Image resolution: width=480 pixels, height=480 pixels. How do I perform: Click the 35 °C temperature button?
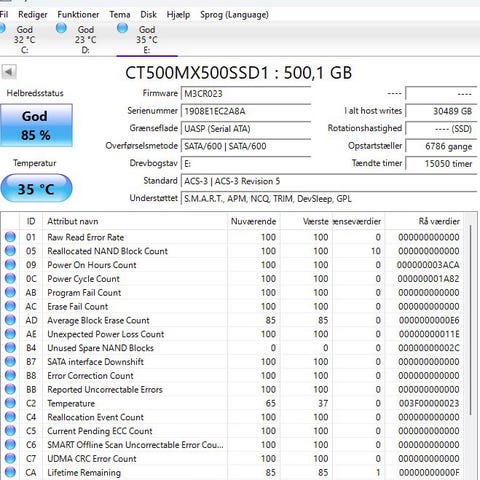(36, 189)
